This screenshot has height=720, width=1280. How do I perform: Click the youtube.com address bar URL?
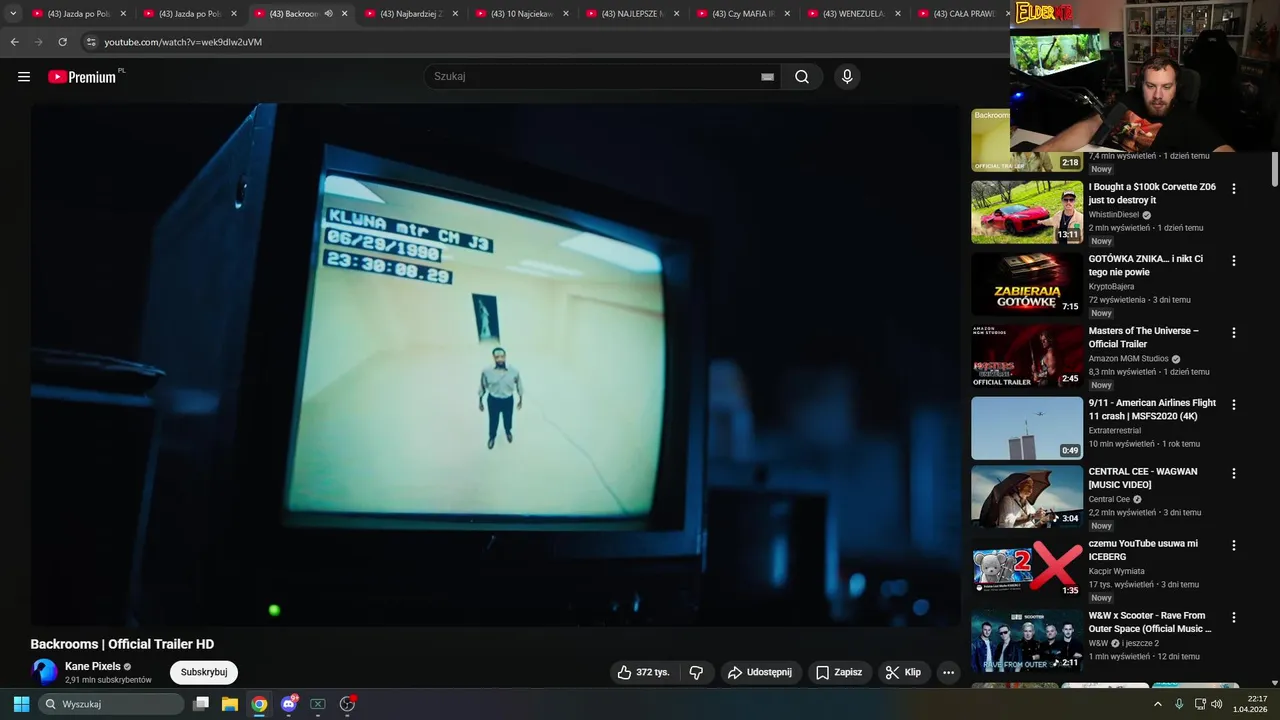183,42
